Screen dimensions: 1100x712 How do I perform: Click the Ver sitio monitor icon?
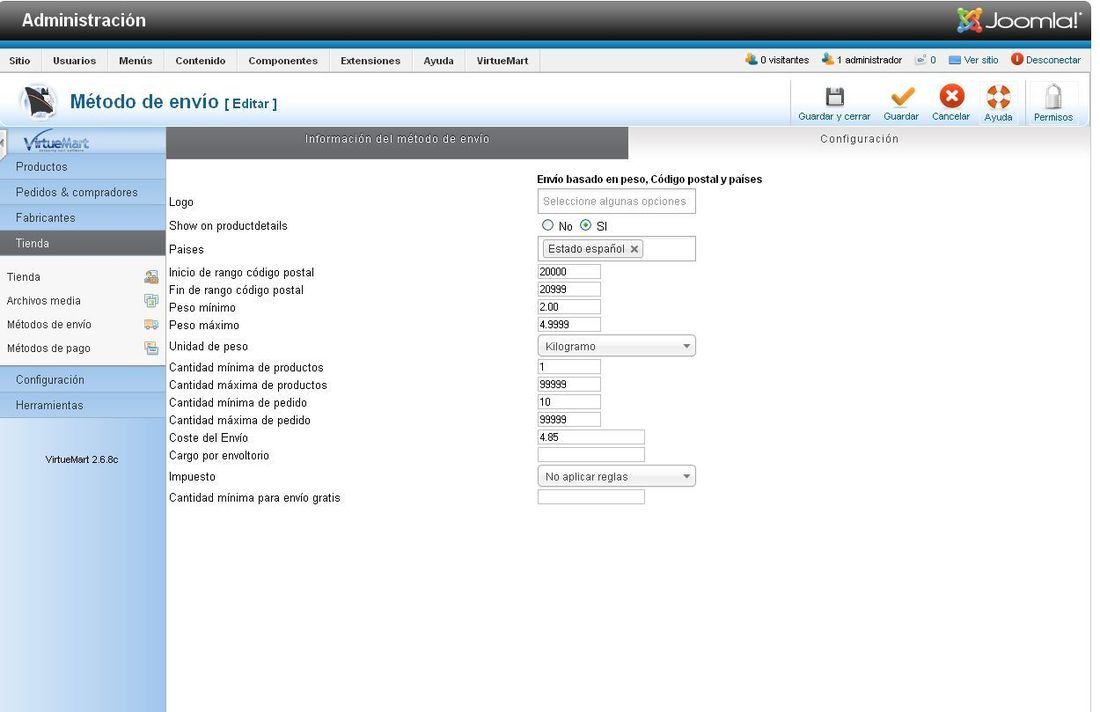(954, 60)
